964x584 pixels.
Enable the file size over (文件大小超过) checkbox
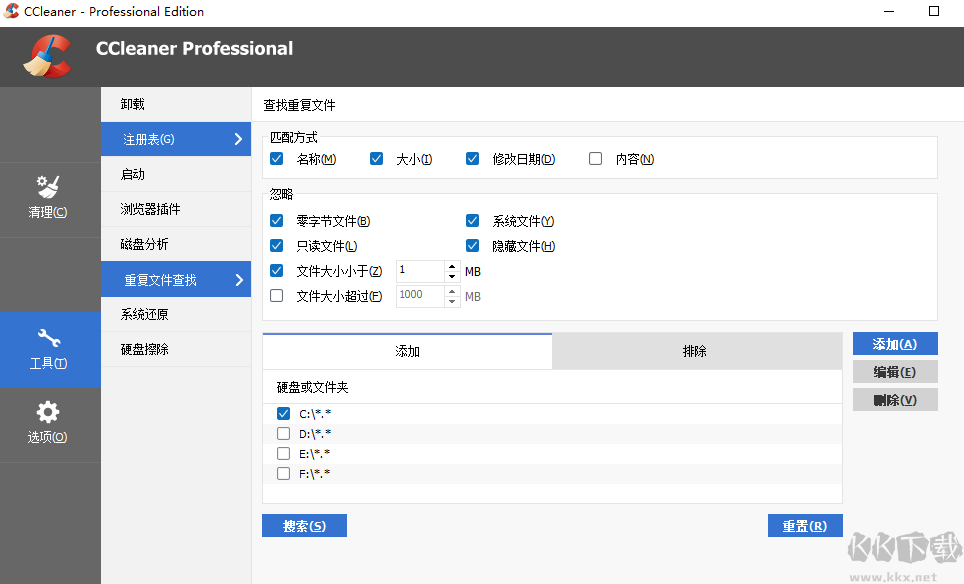(x=276, y=295)
